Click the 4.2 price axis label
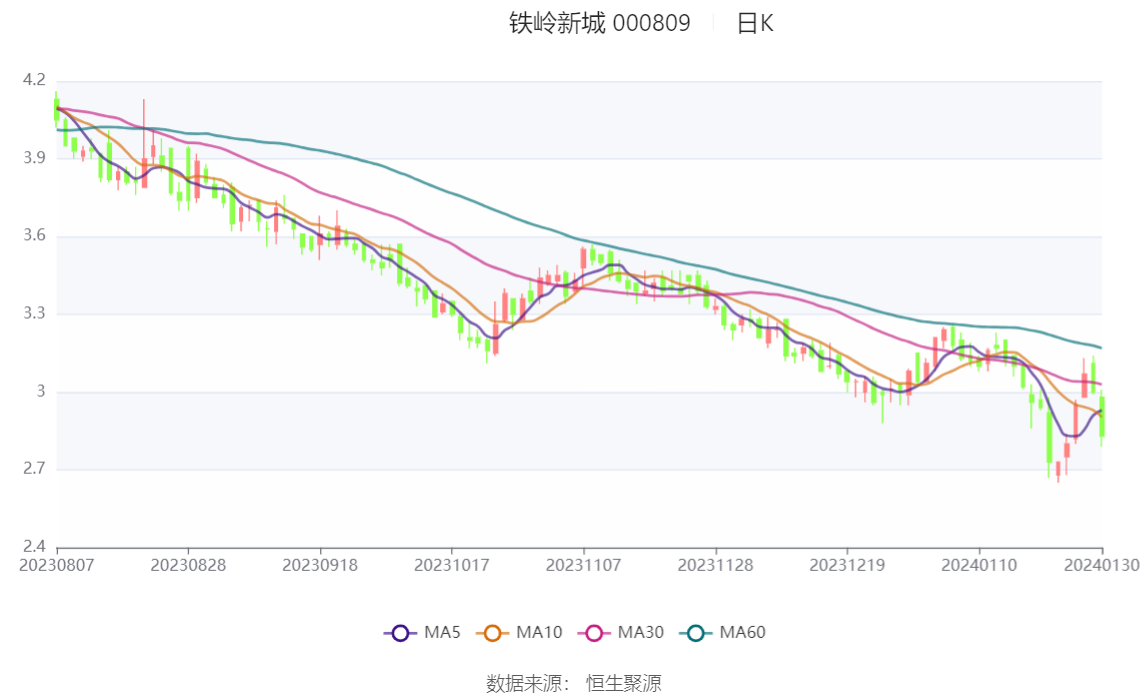 tap(34, 80)
